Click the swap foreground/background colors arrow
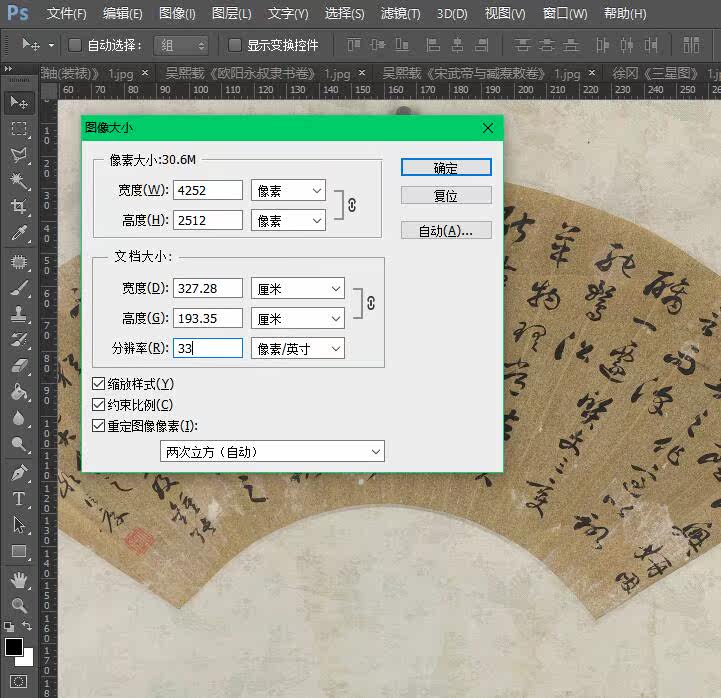 [29, 625]
